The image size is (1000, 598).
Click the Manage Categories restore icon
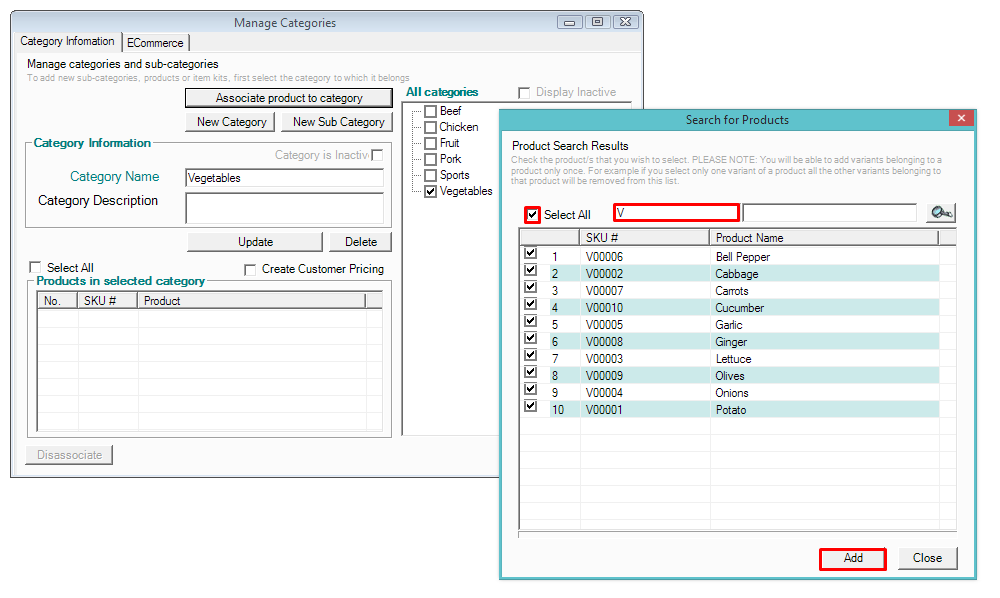(x=597, y=22)
